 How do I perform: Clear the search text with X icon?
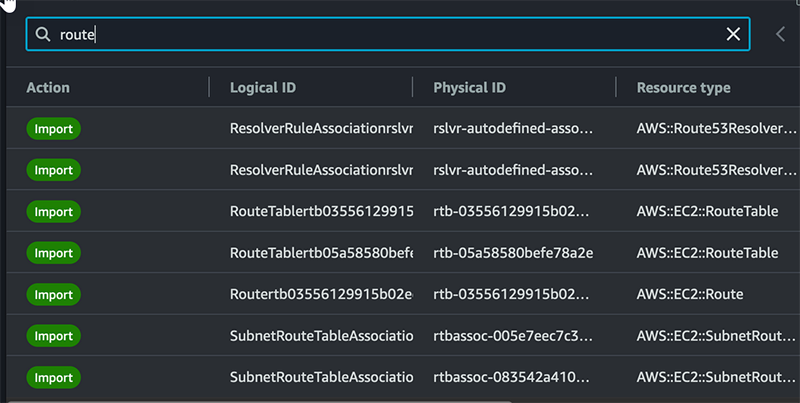733,34
